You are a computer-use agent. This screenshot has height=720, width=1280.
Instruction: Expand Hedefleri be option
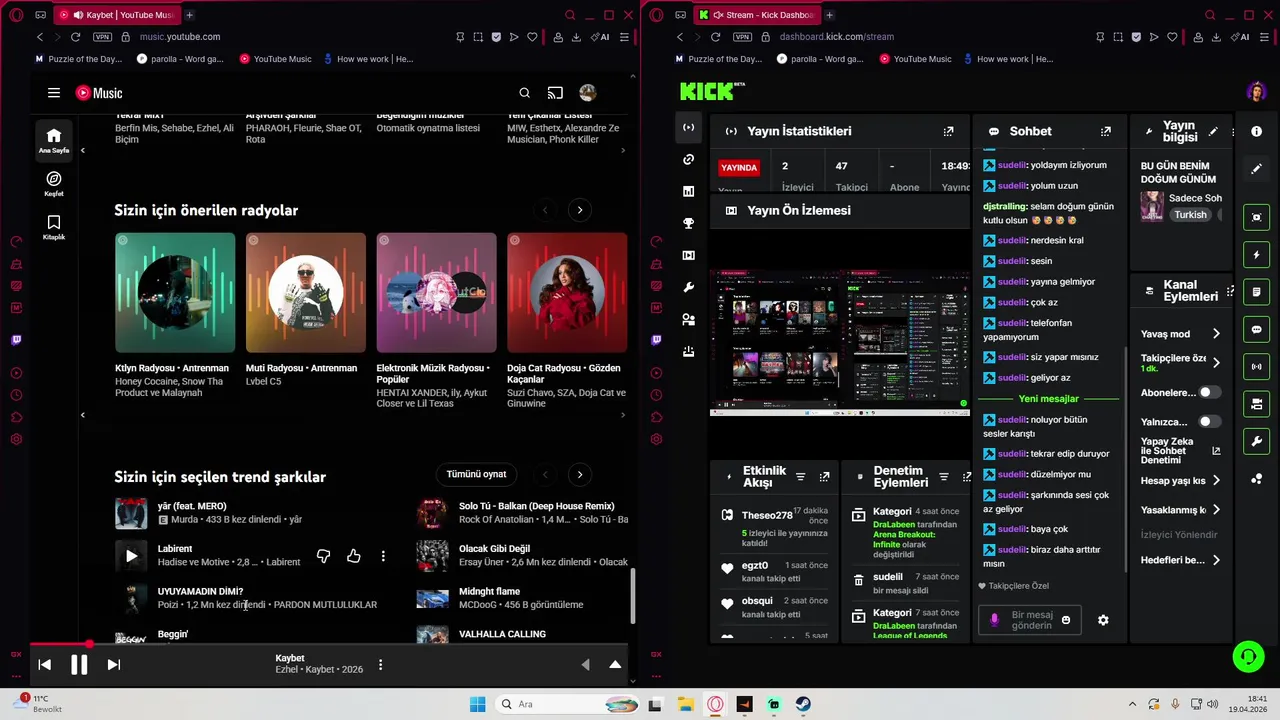click(x=1216, y=560)
